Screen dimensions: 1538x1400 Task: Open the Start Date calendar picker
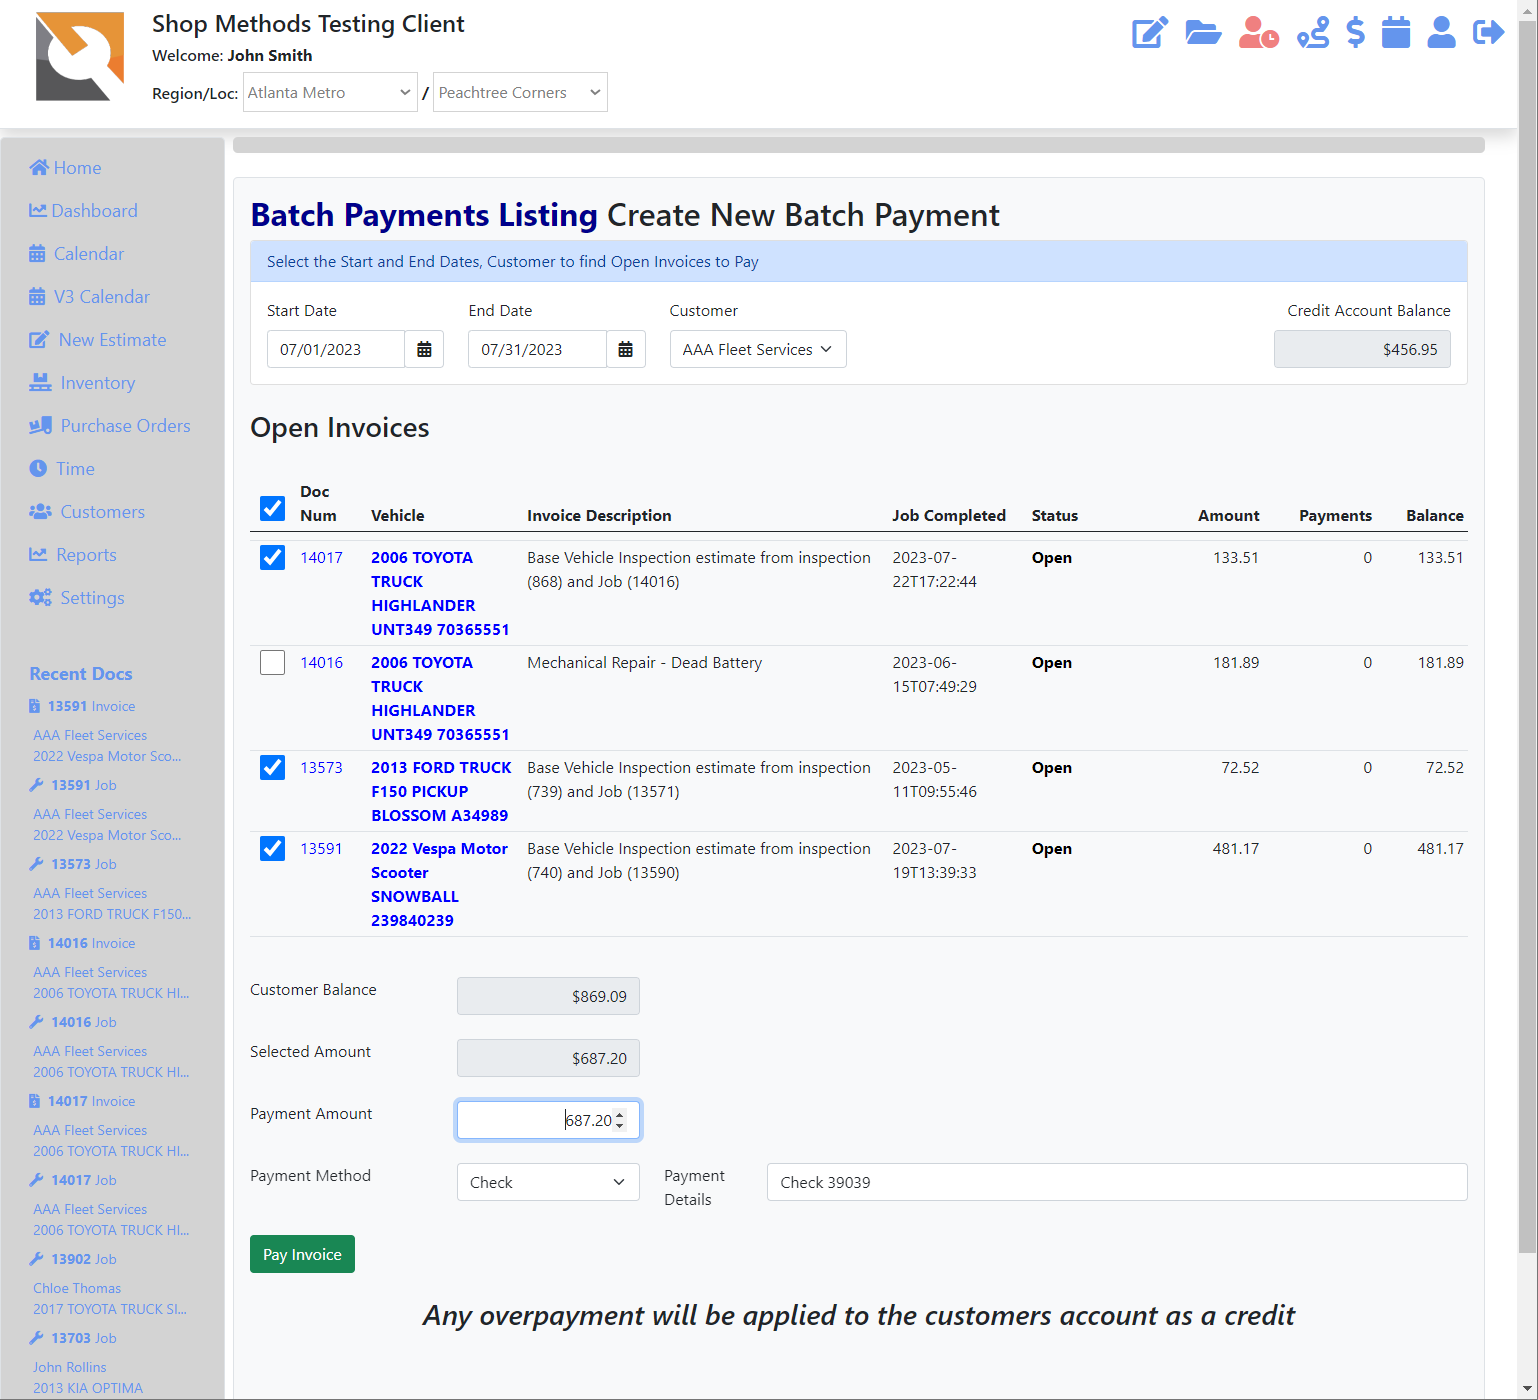424,349
